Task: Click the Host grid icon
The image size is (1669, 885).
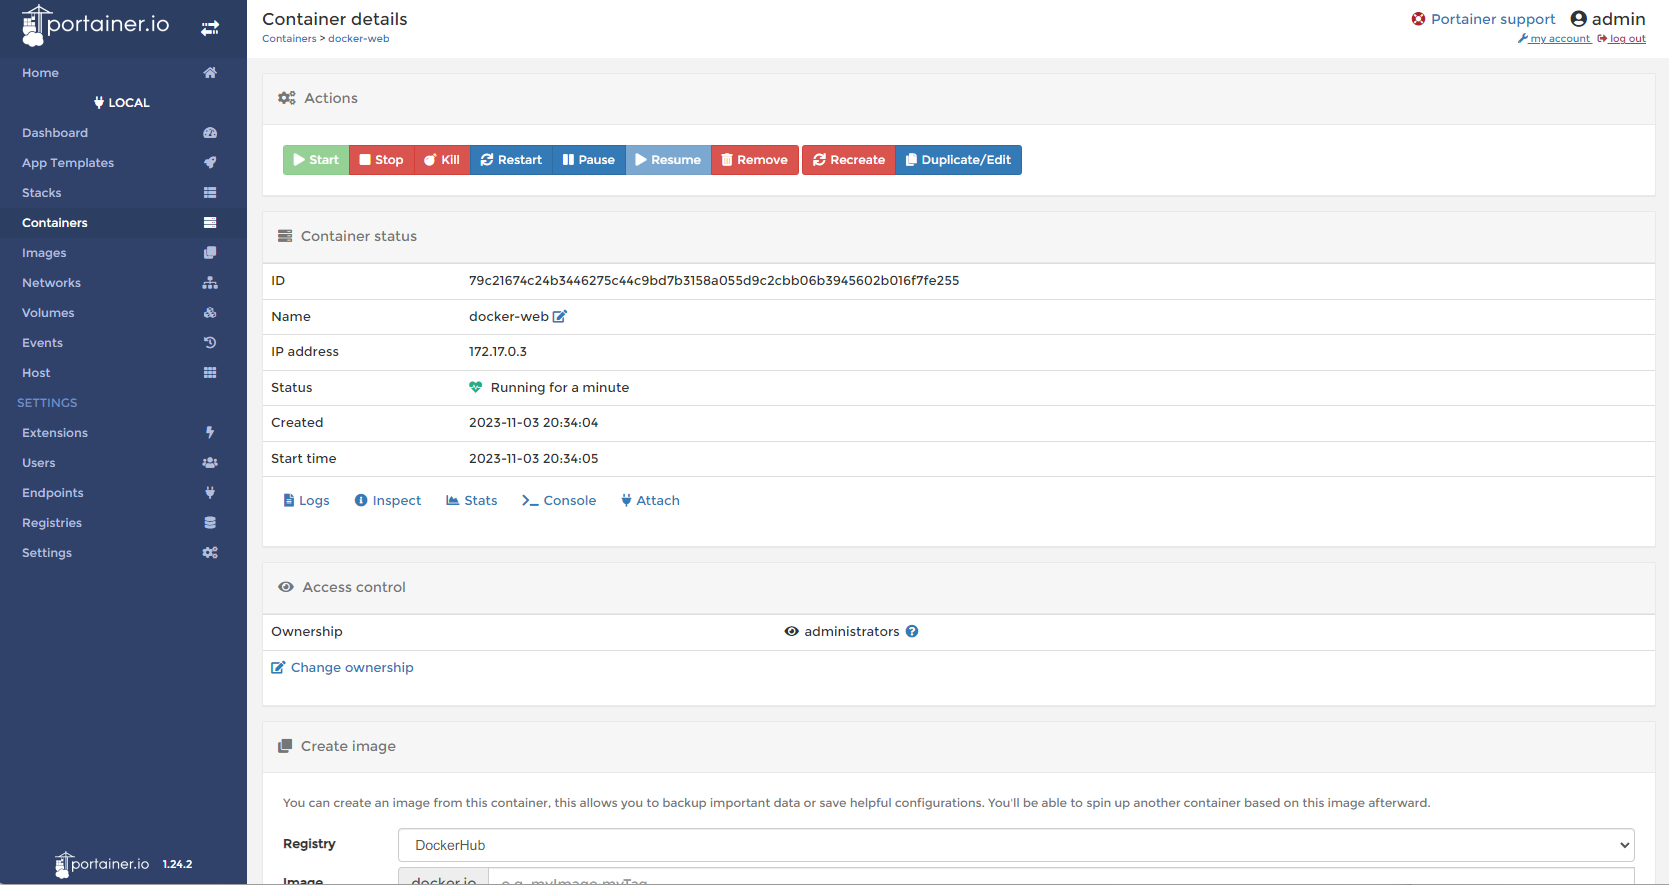Action: (210, 373)
